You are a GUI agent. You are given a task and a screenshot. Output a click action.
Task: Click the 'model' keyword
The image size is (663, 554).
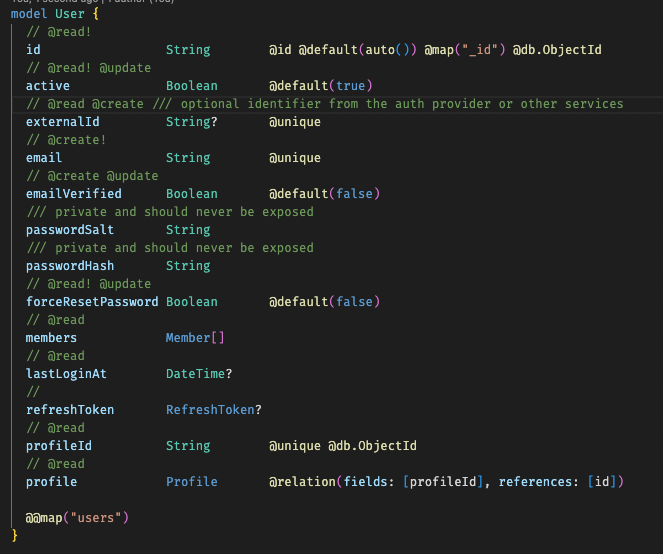click(29, 14)
